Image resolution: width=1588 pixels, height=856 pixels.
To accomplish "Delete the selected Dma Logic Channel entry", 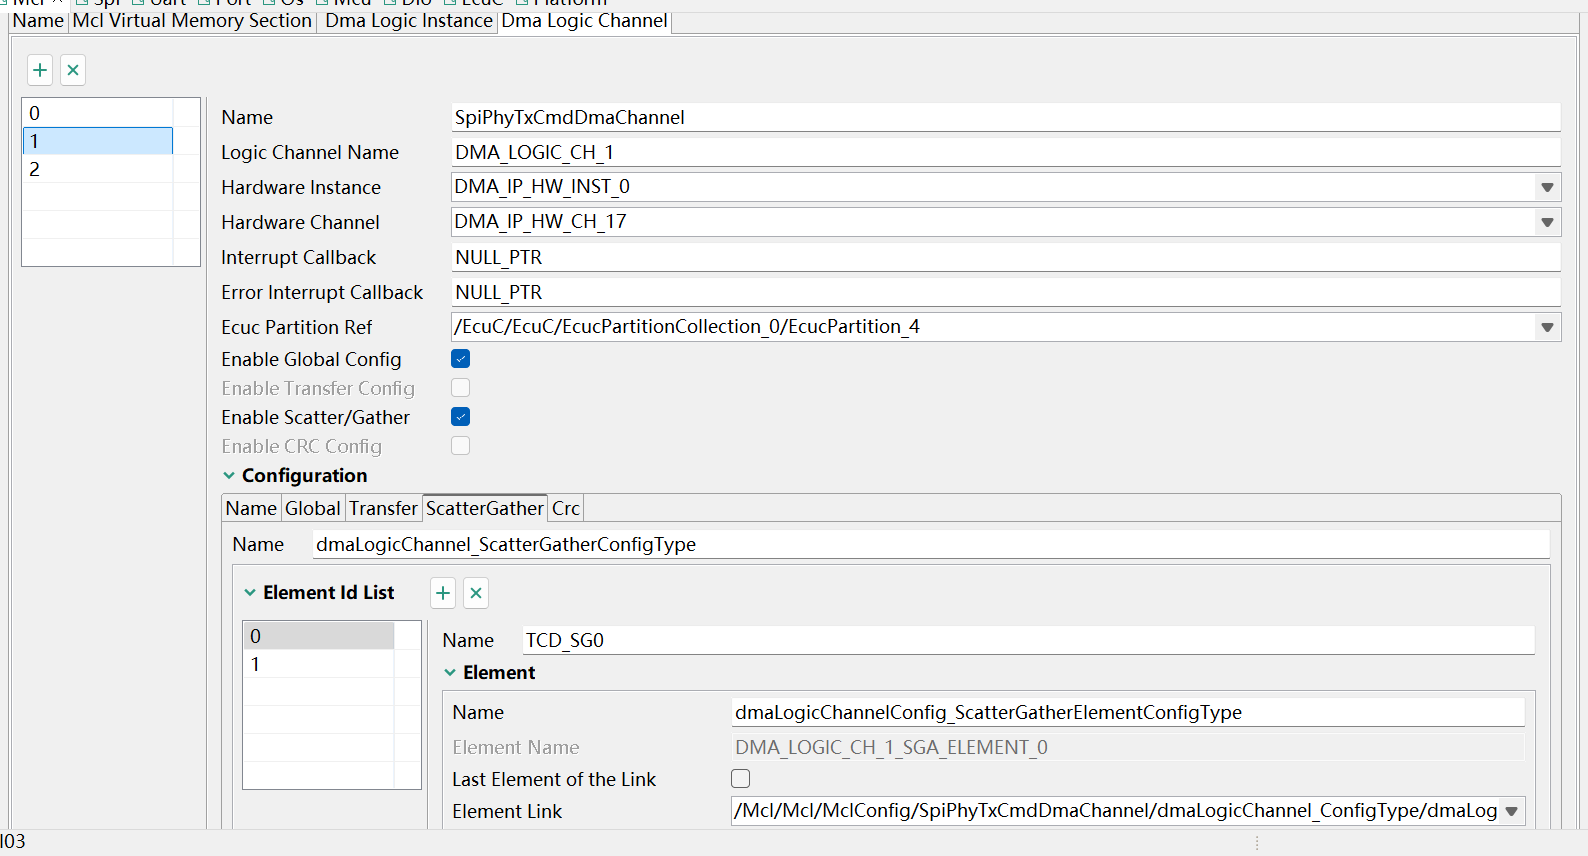I will tap(73, 70).
